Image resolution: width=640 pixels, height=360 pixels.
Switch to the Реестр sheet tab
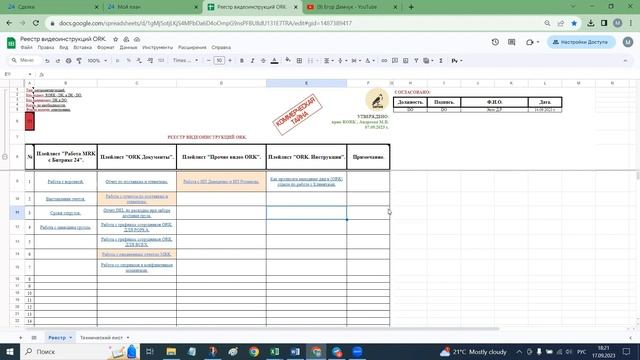pyautogui.click(x=59, y=338)
